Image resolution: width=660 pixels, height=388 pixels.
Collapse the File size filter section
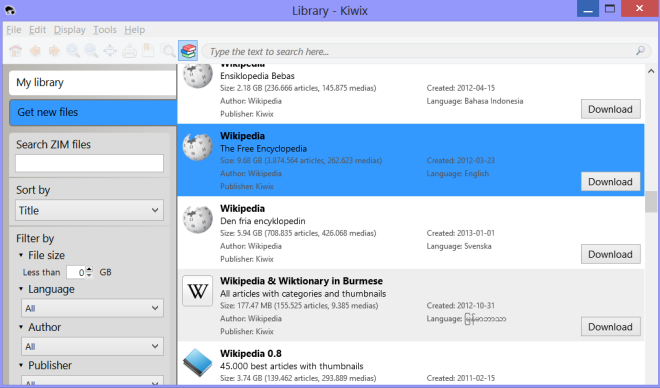point(21,255)
